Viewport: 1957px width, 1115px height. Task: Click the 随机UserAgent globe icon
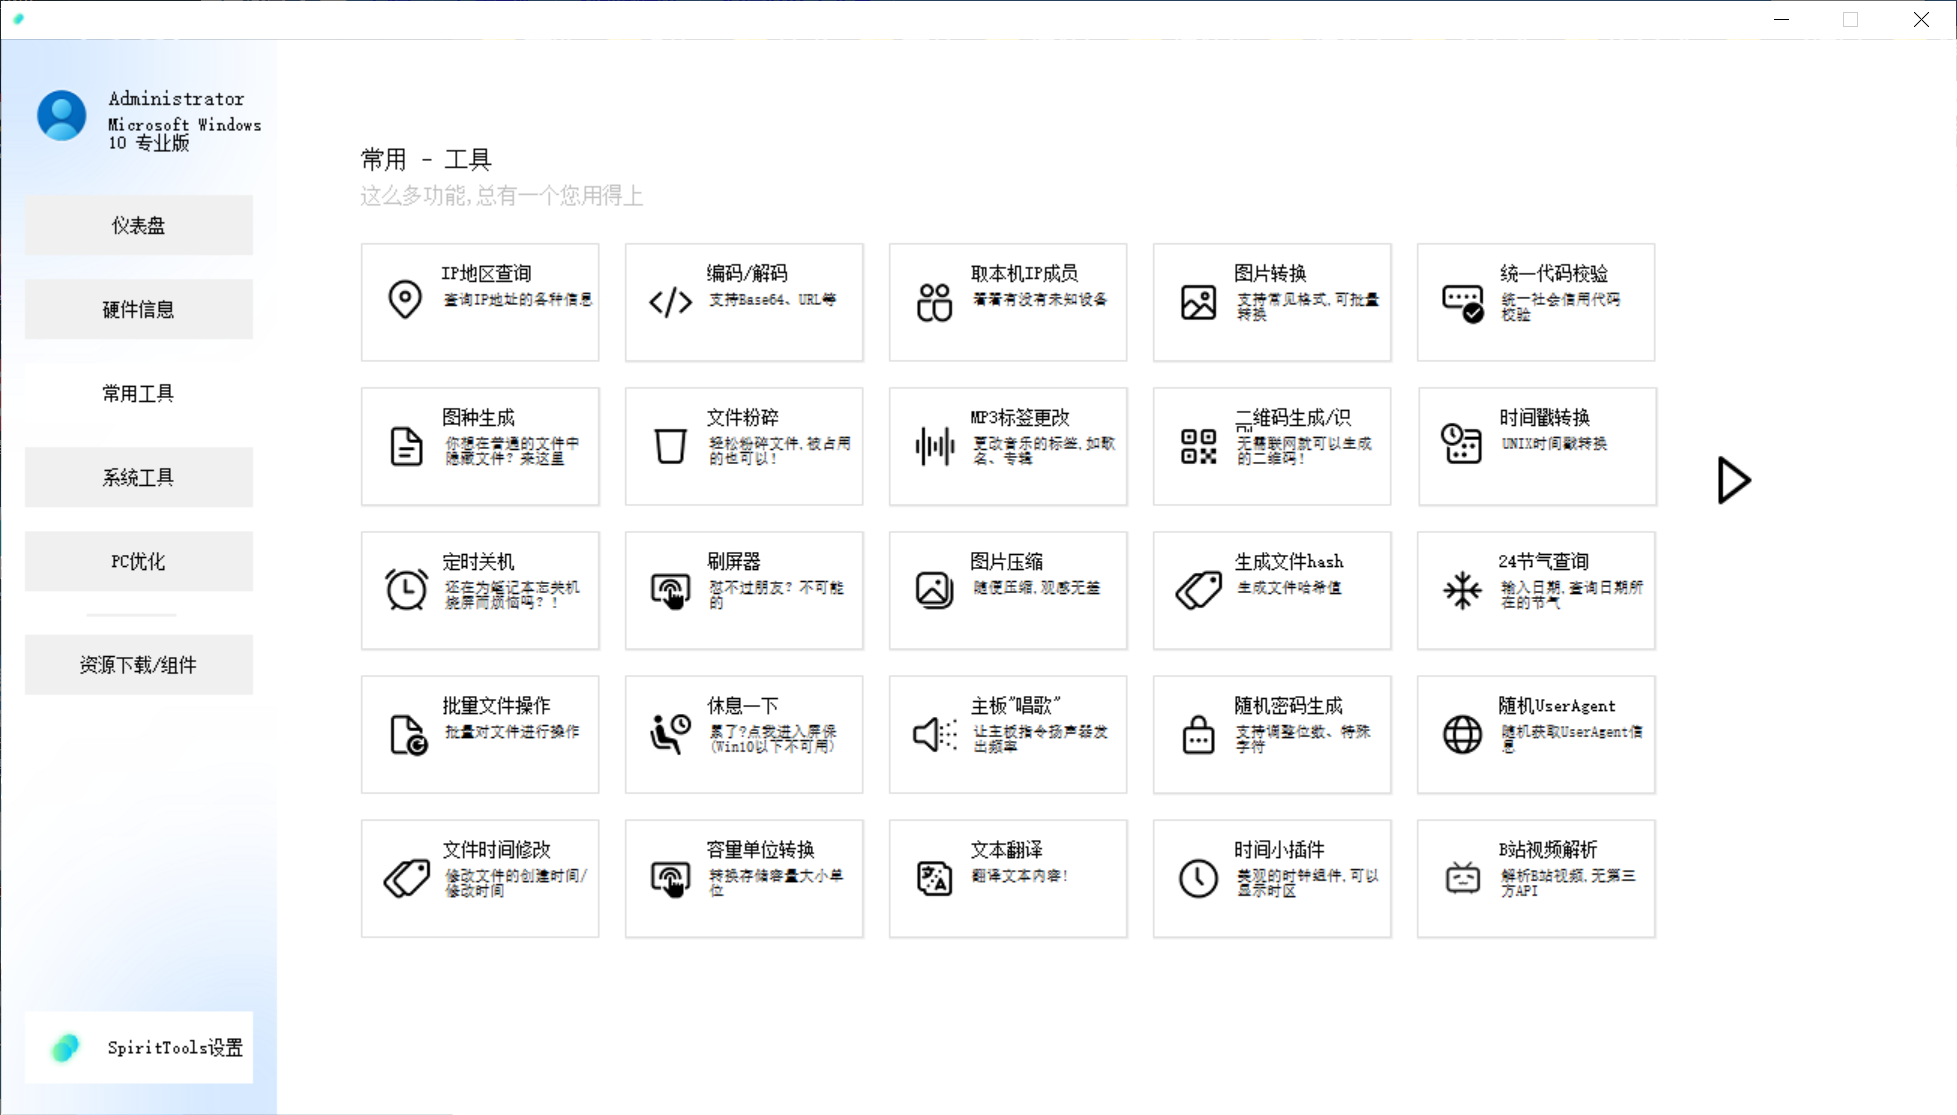point(1462,734)
